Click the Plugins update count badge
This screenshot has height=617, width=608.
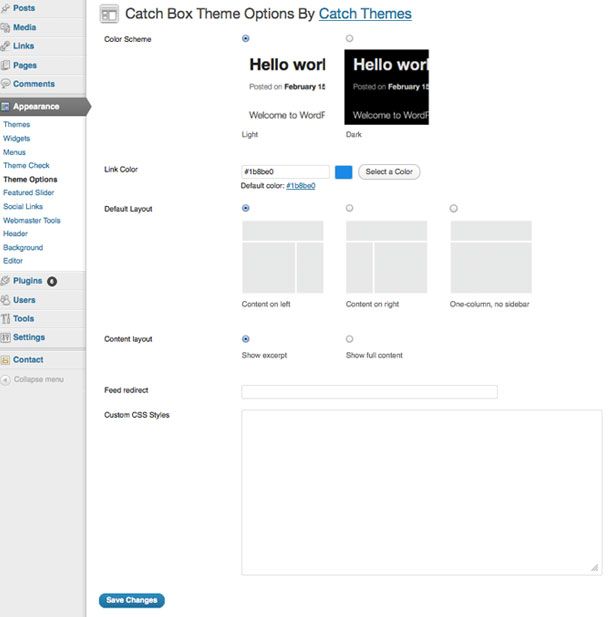click(52, 281)
